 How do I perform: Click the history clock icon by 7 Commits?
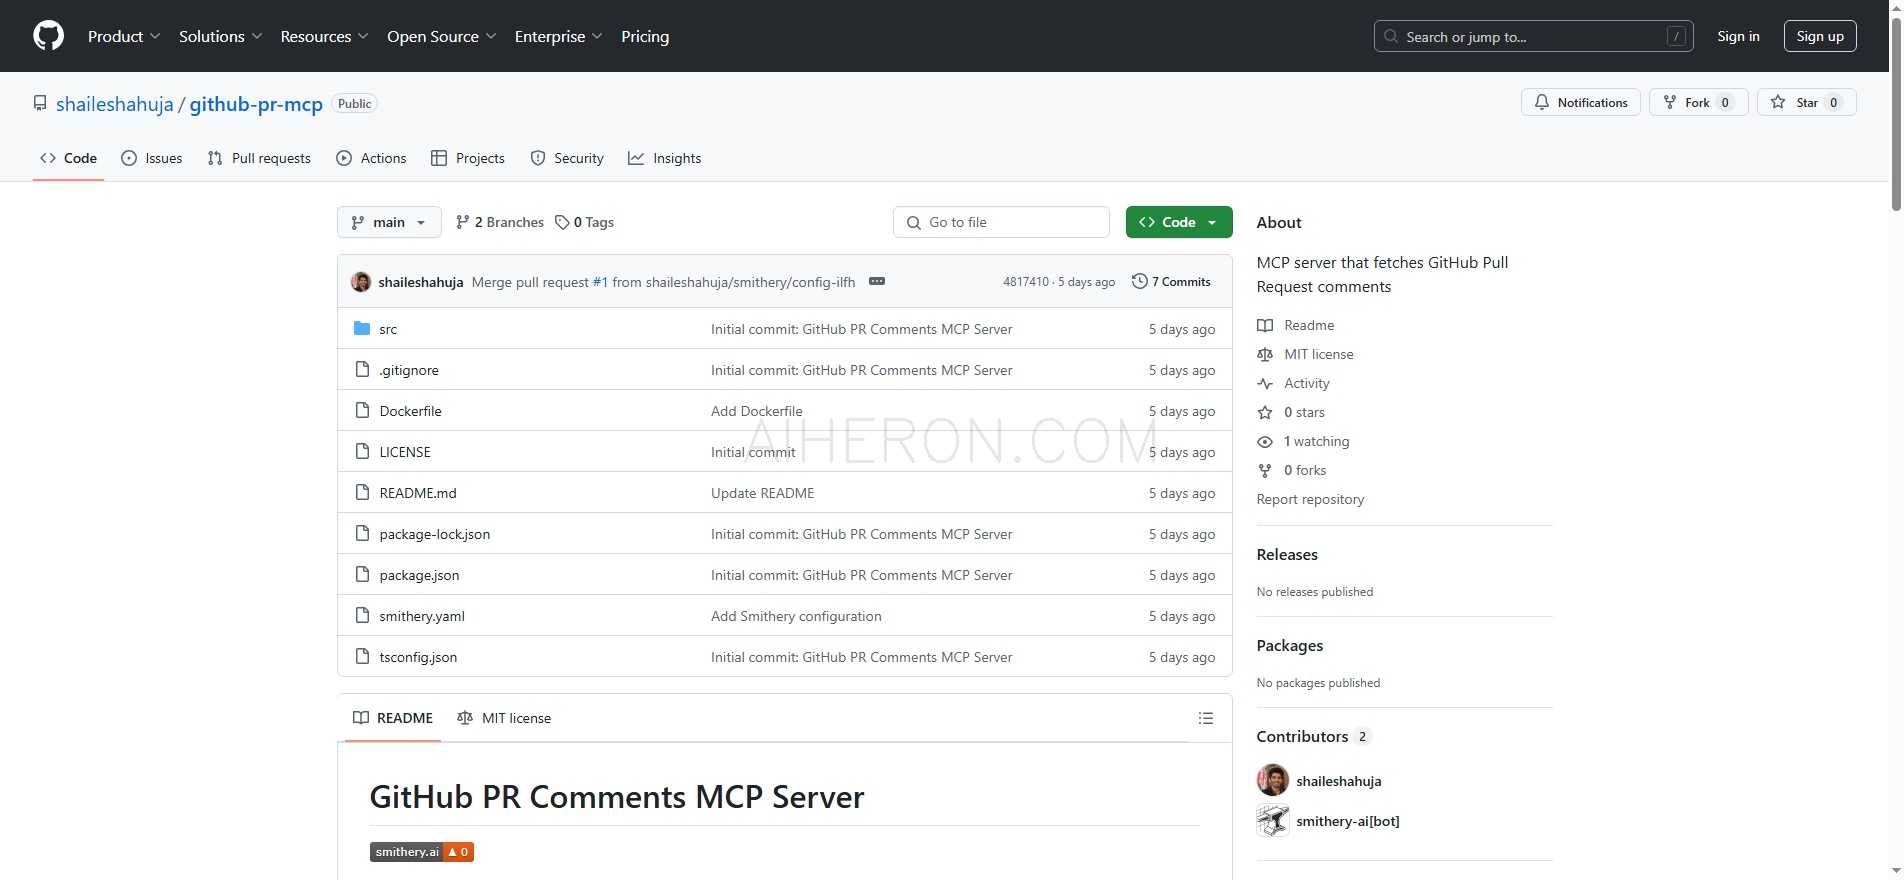[1139, 282]
